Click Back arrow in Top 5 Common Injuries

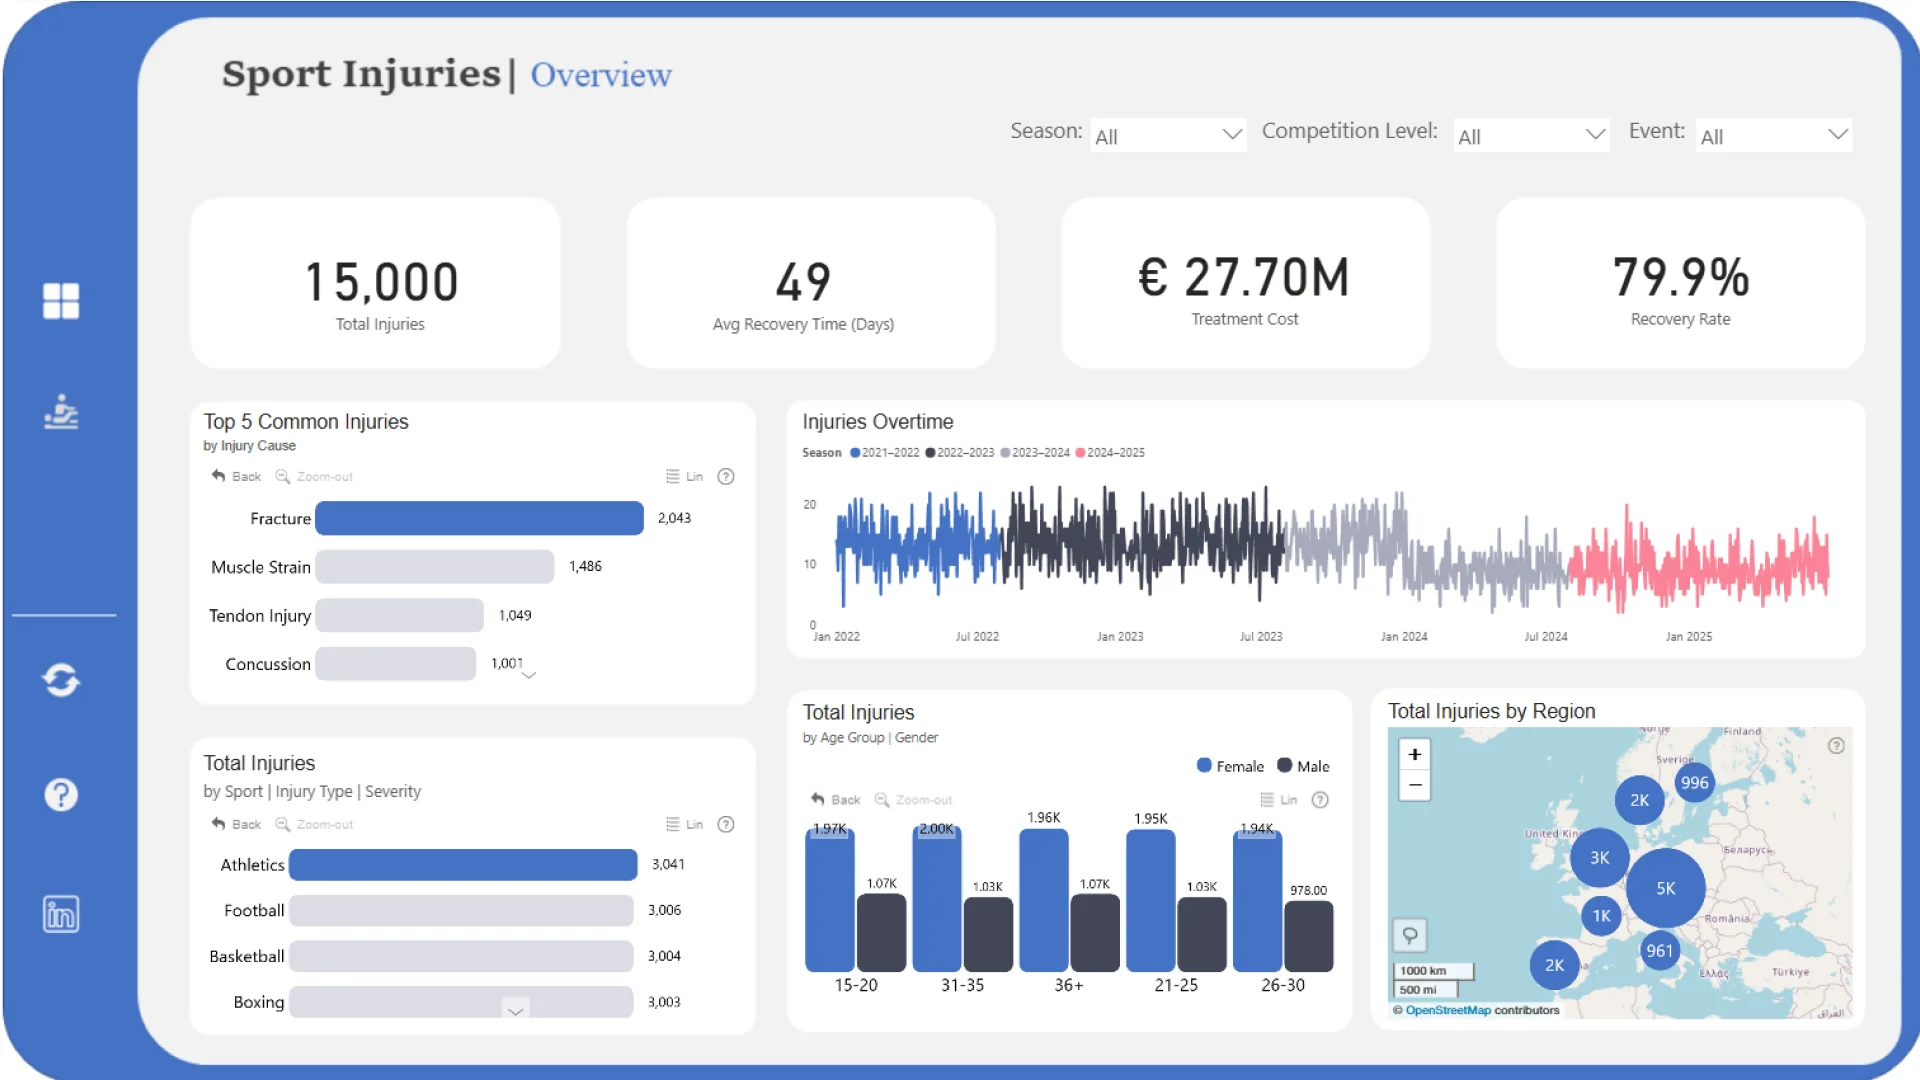coord(236,476)
